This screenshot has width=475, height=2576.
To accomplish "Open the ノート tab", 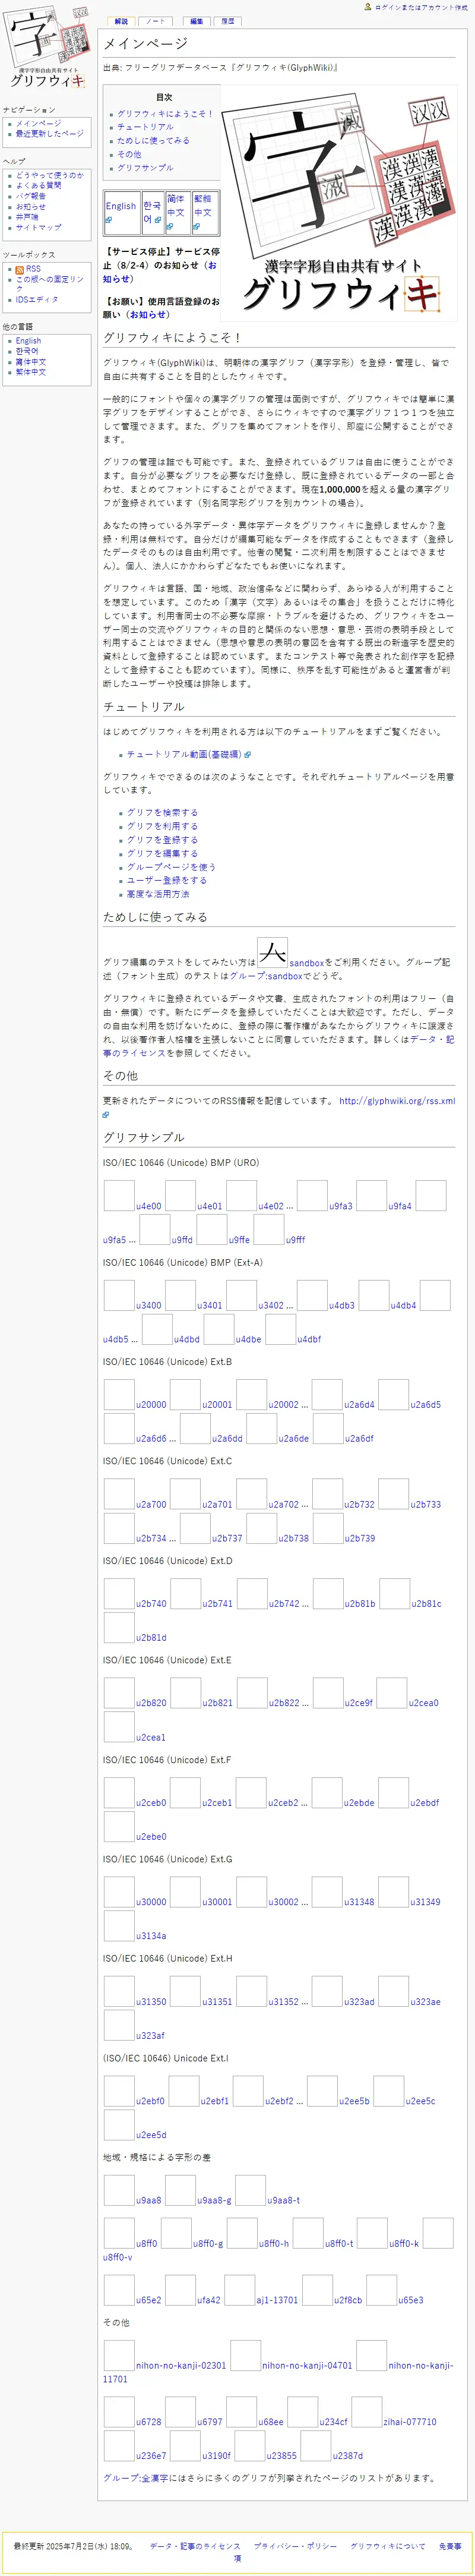I will click(156, 21).
